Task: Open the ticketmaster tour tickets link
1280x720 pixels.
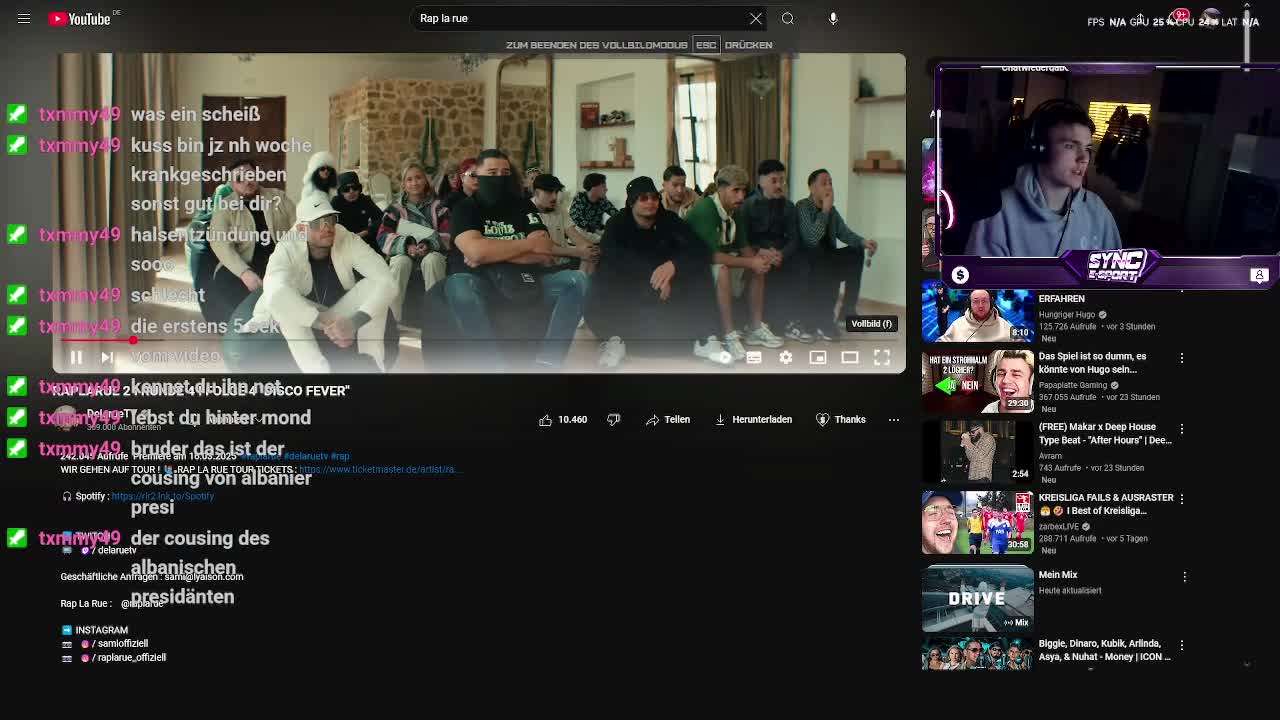Action: pos(379,469)
